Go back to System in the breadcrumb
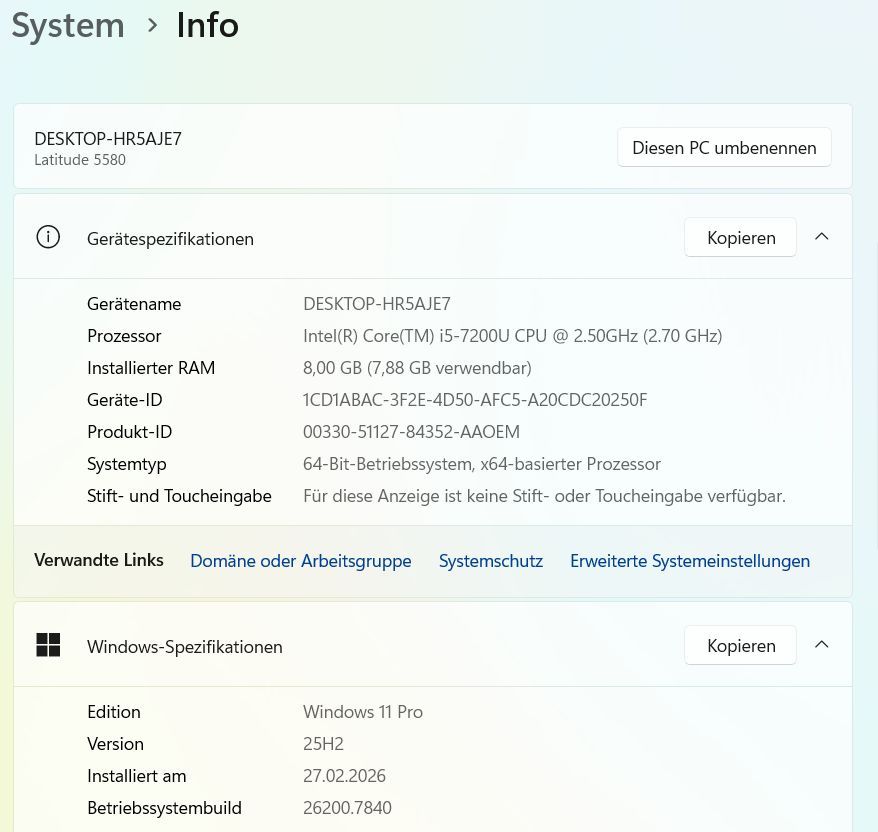The width and height of the screenshot is (878, 832). click(x=68, y=25)
